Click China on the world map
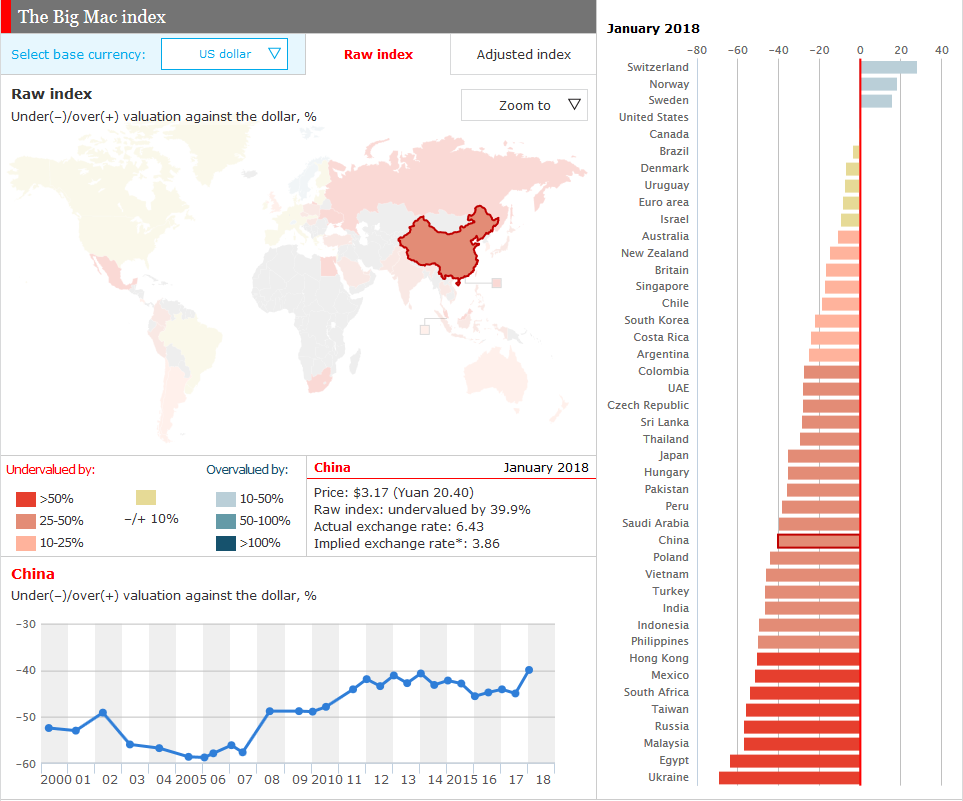The height and width of the screenshot is (801, 963). (448, 246)
